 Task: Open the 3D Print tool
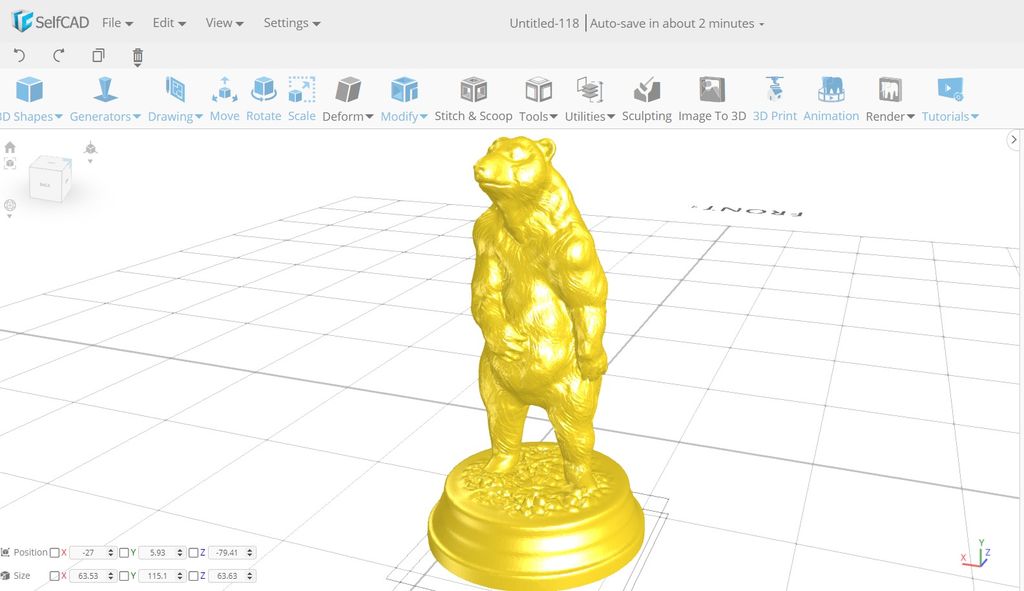[x=773, y=100]
